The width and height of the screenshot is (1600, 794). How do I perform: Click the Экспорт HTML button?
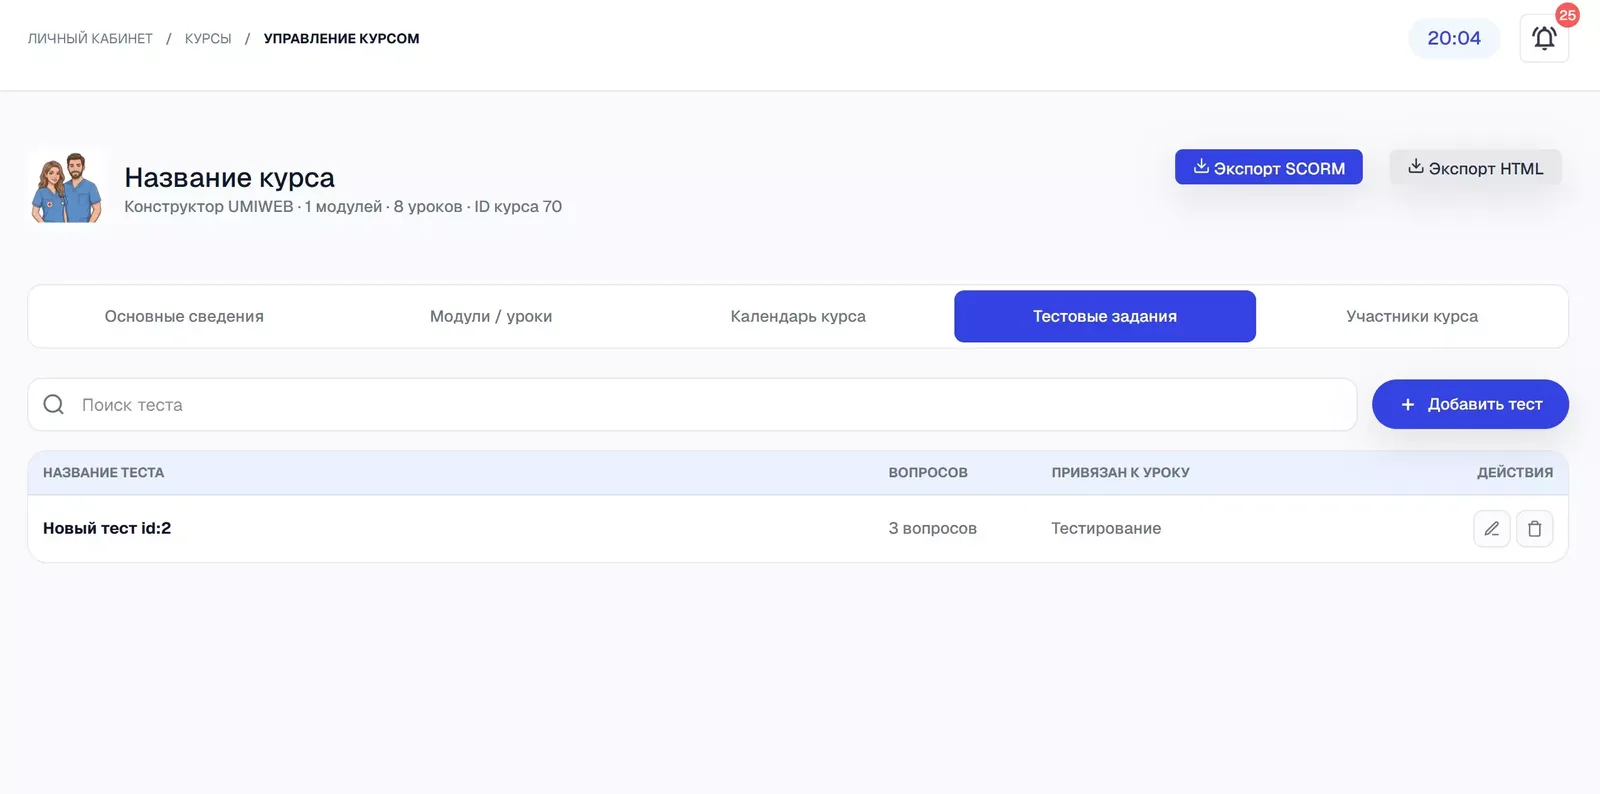pyautogui.click(x=1475, y=167)
